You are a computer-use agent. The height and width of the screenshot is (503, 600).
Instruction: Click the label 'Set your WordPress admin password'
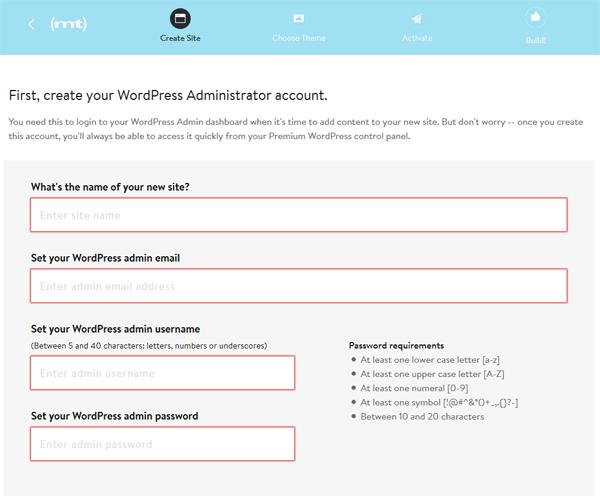[114, 416]
